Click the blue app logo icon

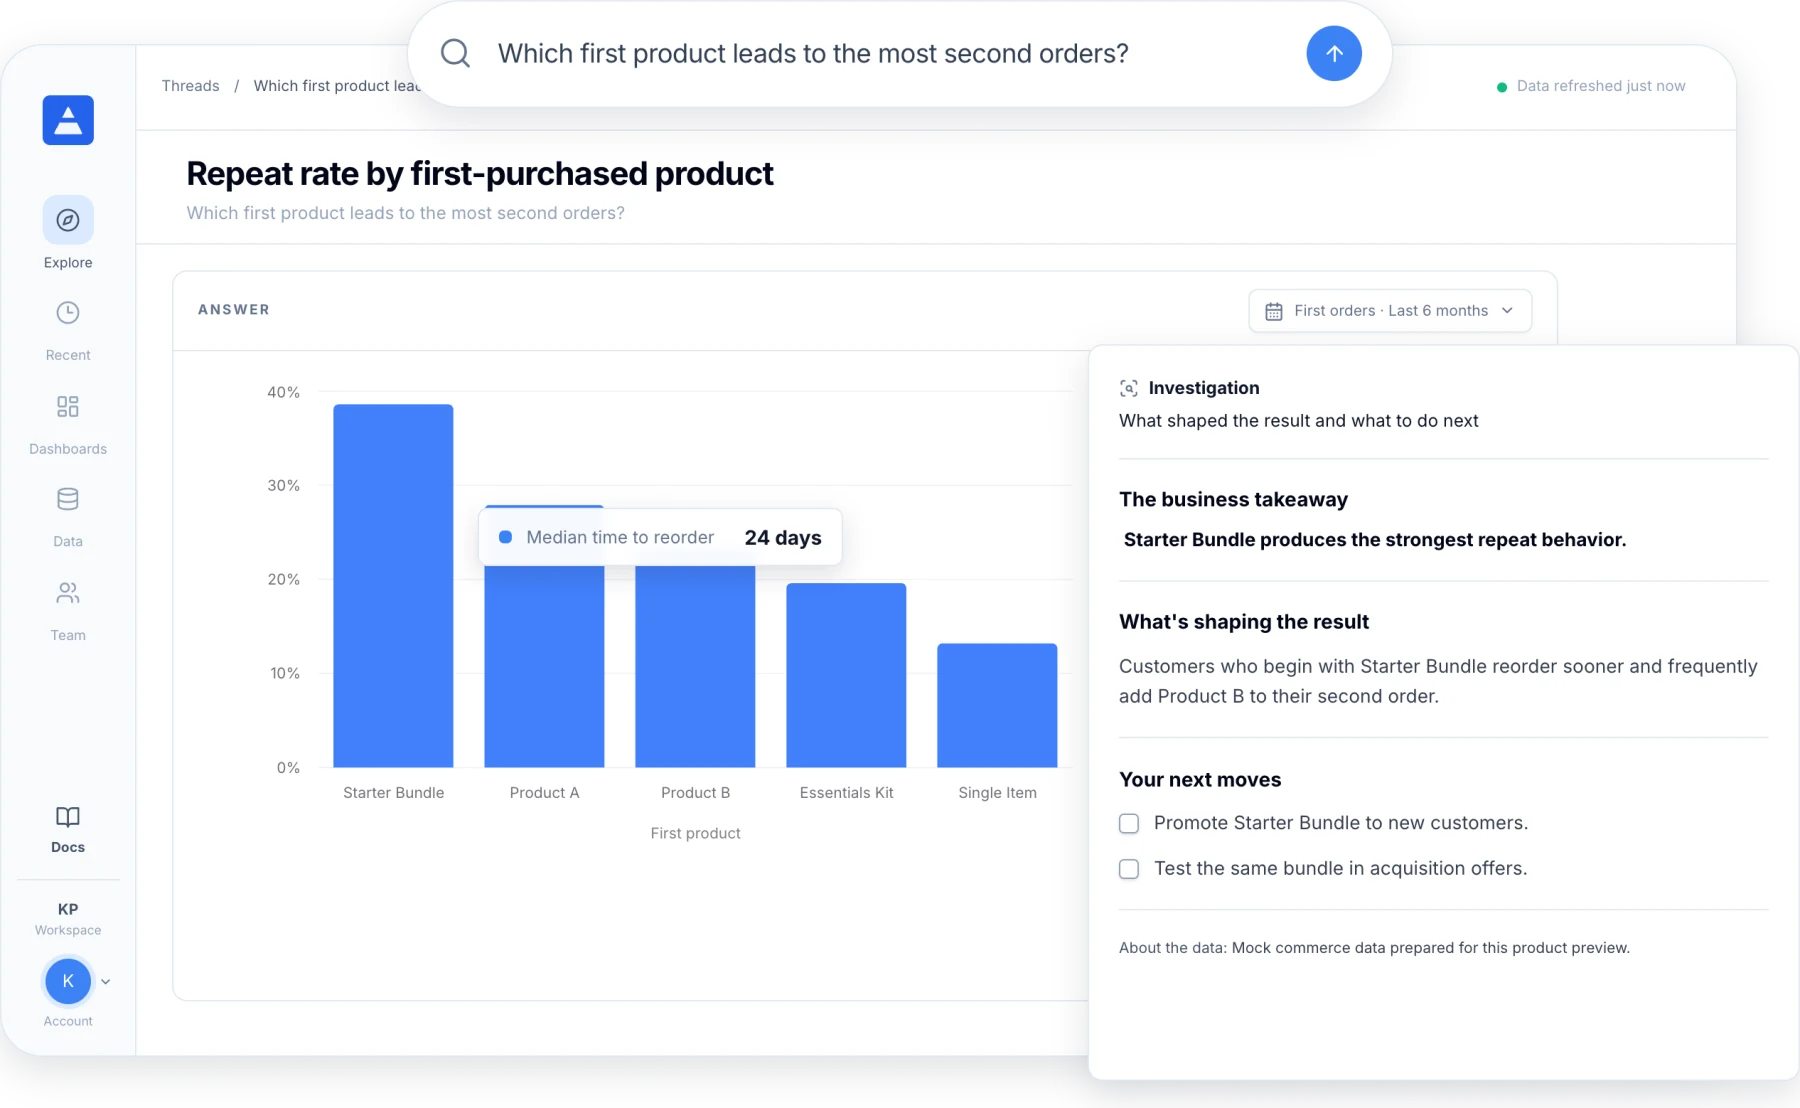click(68, 120)
